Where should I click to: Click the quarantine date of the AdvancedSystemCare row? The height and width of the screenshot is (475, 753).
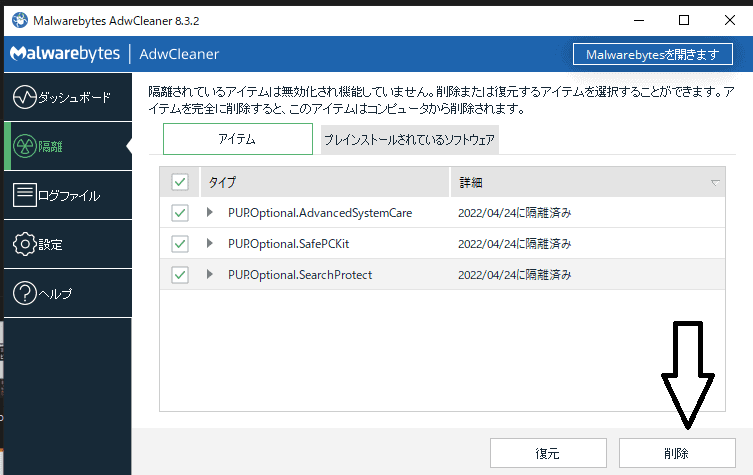coord(514,213)
